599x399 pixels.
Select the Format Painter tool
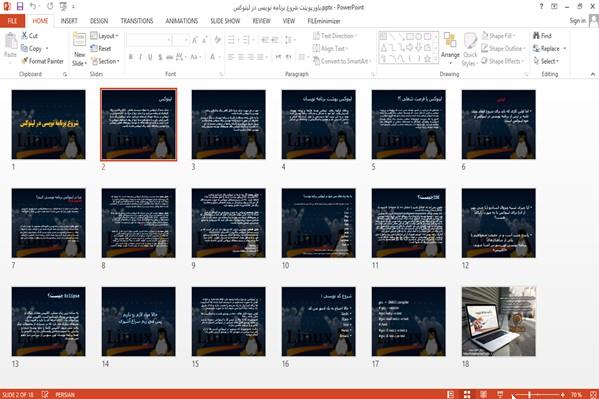43,61
